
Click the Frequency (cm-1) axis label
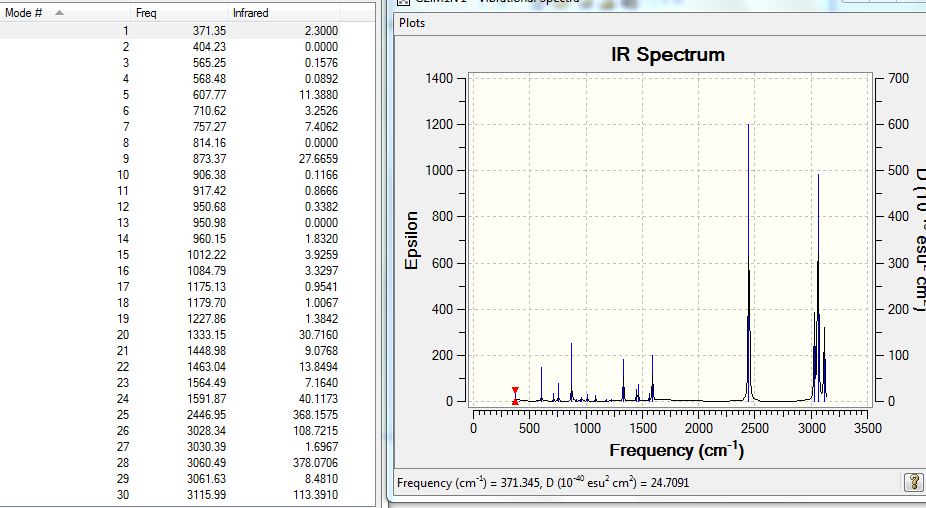coord(677,450)
